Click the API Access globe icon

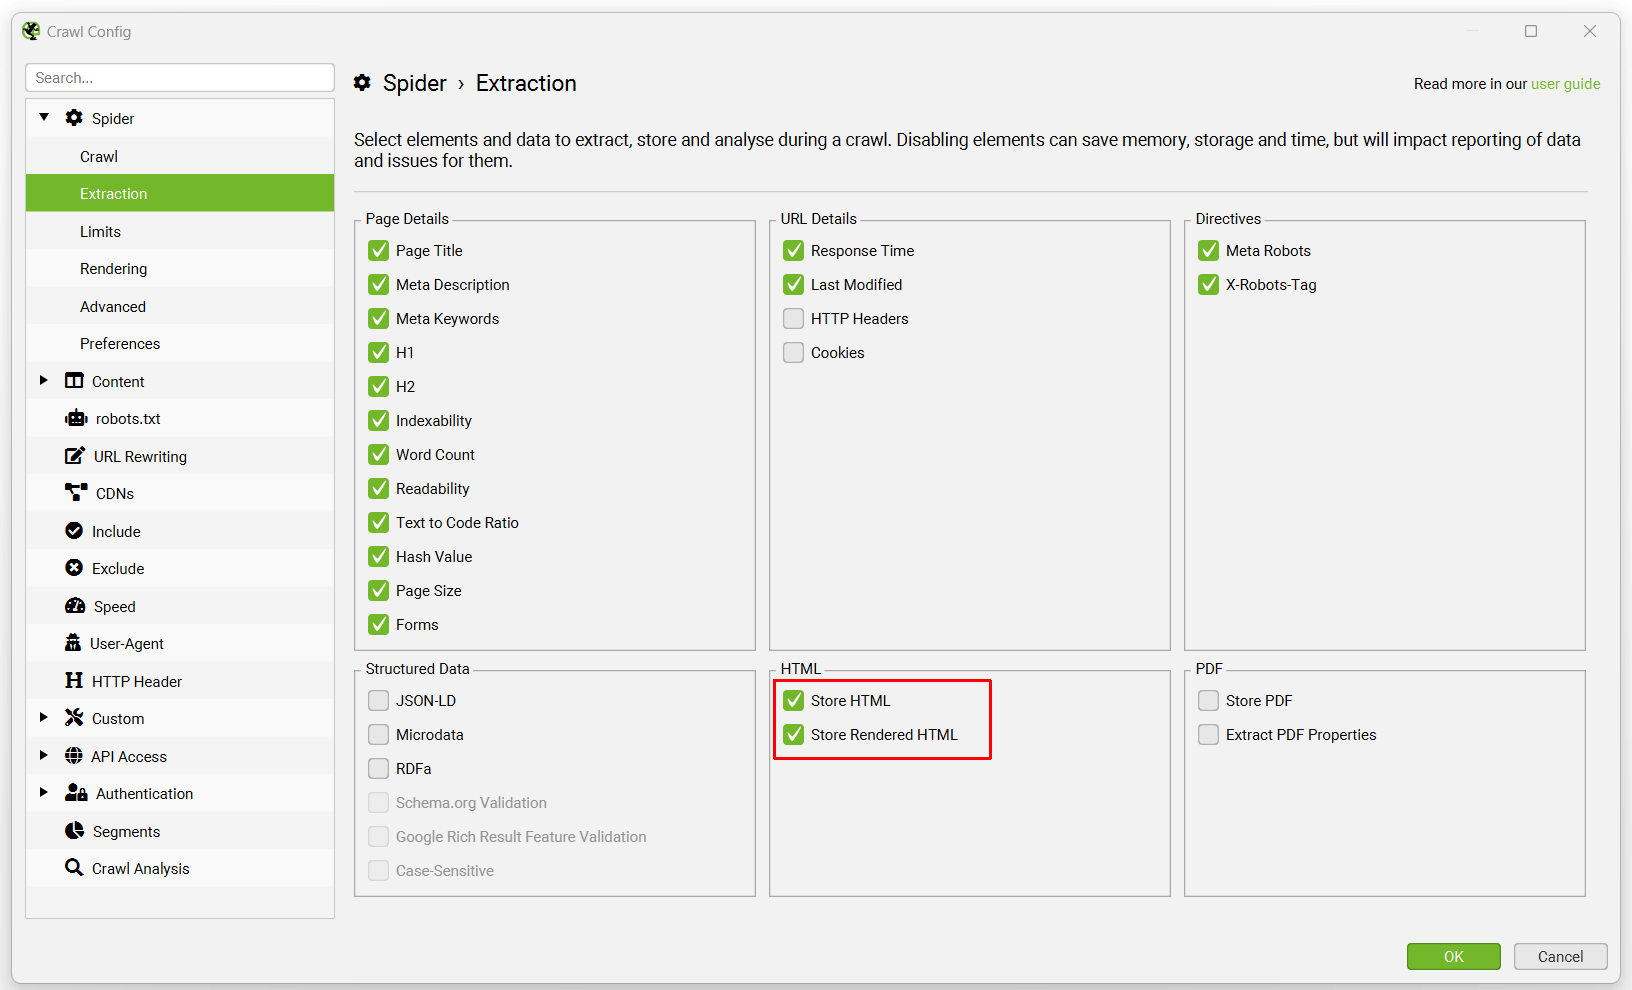coord(74,756)
